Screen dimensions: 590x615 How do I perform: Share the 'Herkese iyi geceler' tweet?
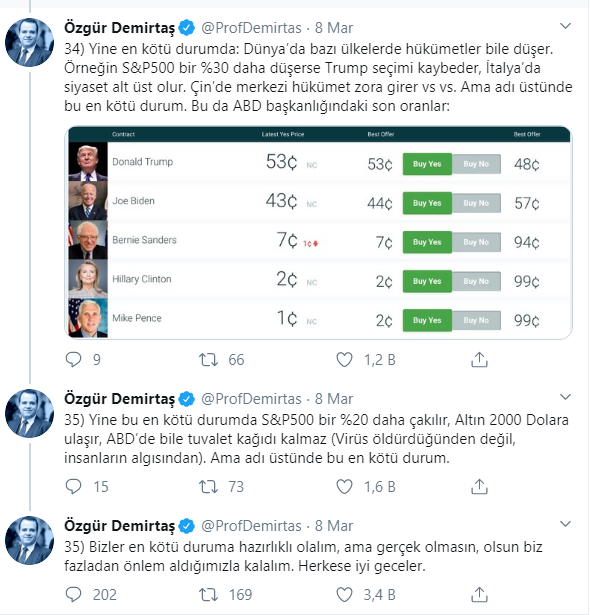(479, 595)
